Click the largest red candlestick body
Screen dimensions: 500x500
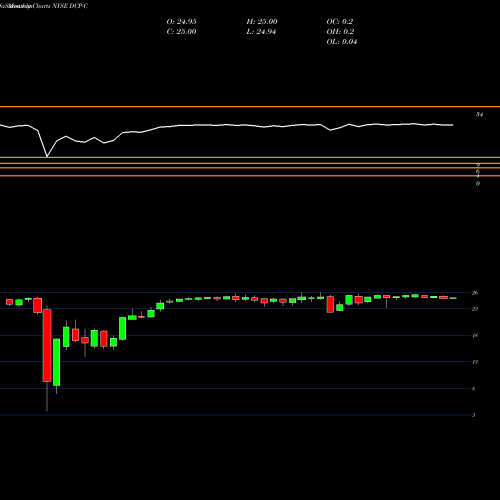(47, 345)
